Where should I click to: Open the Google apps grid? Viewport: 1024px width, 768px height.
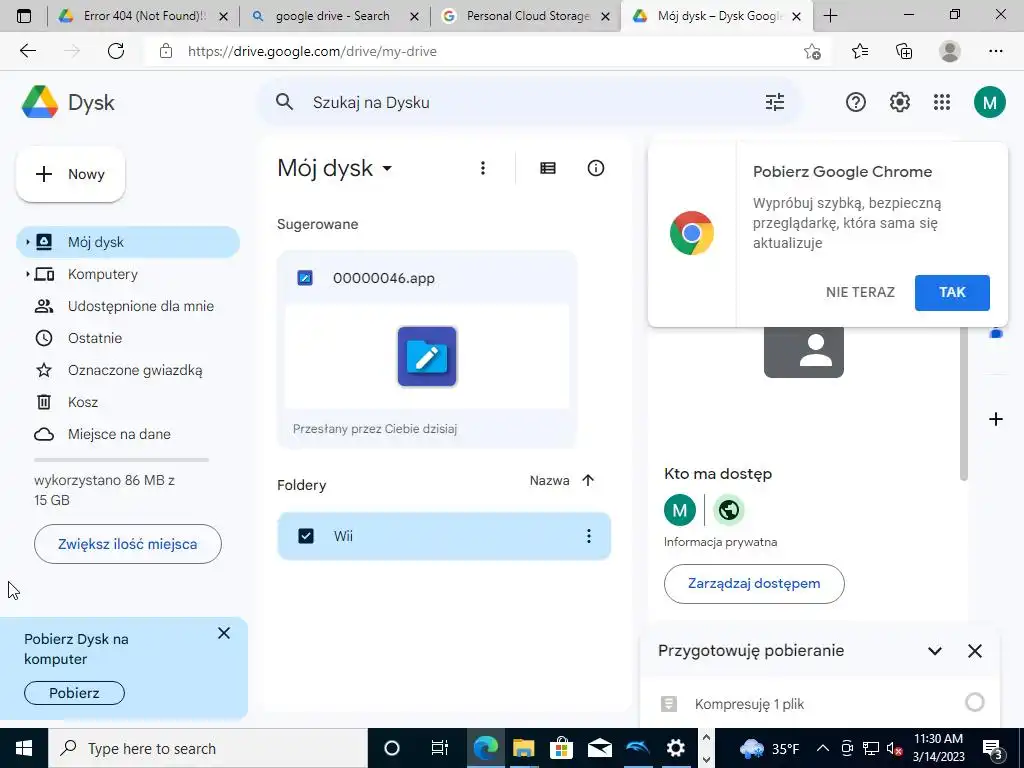(942, 102)
